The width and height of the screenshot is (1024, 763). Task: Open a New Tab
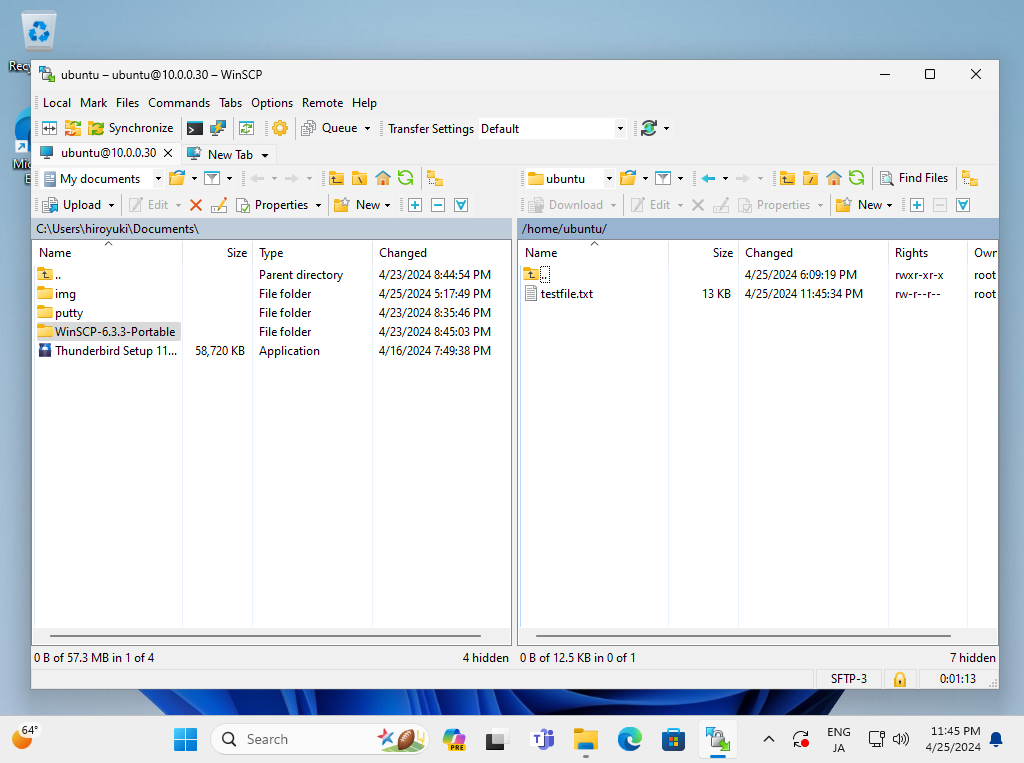point(221,154)
